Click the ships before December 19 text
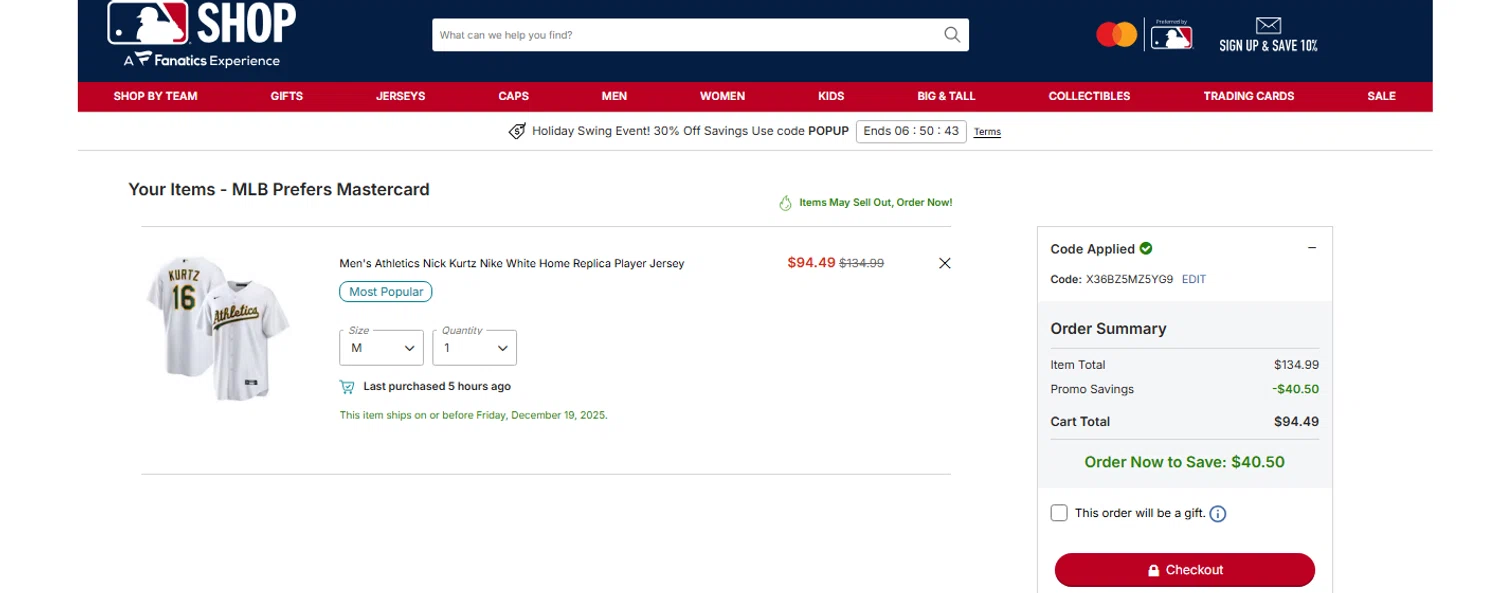 [x=473, y=415]
